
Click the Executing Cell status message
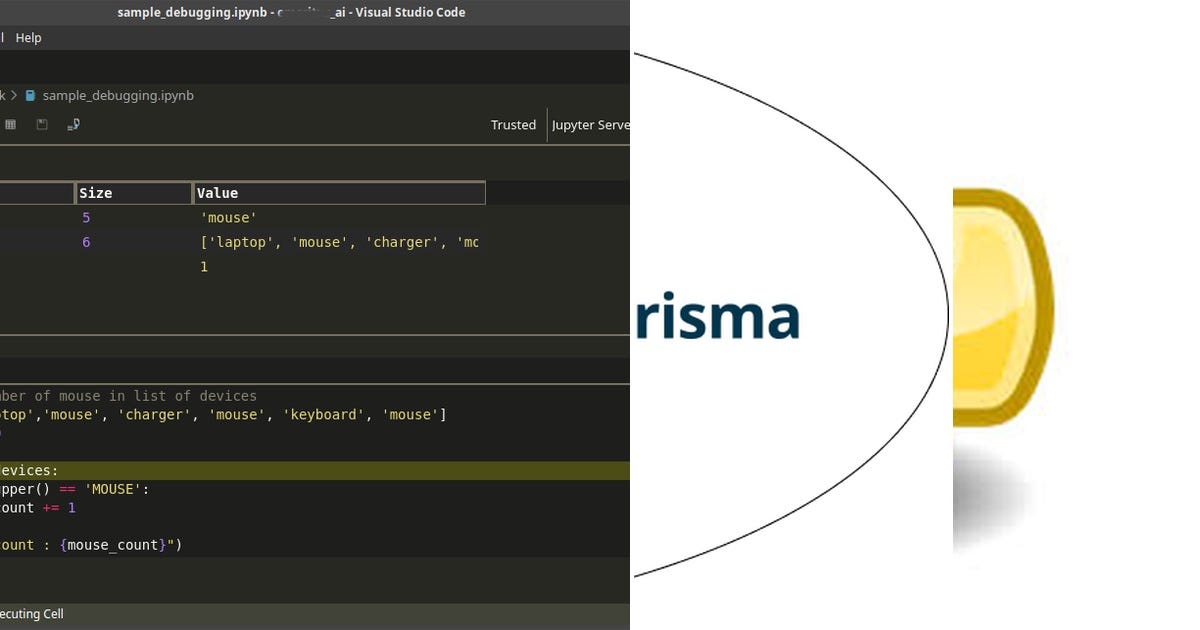(32, 613)
